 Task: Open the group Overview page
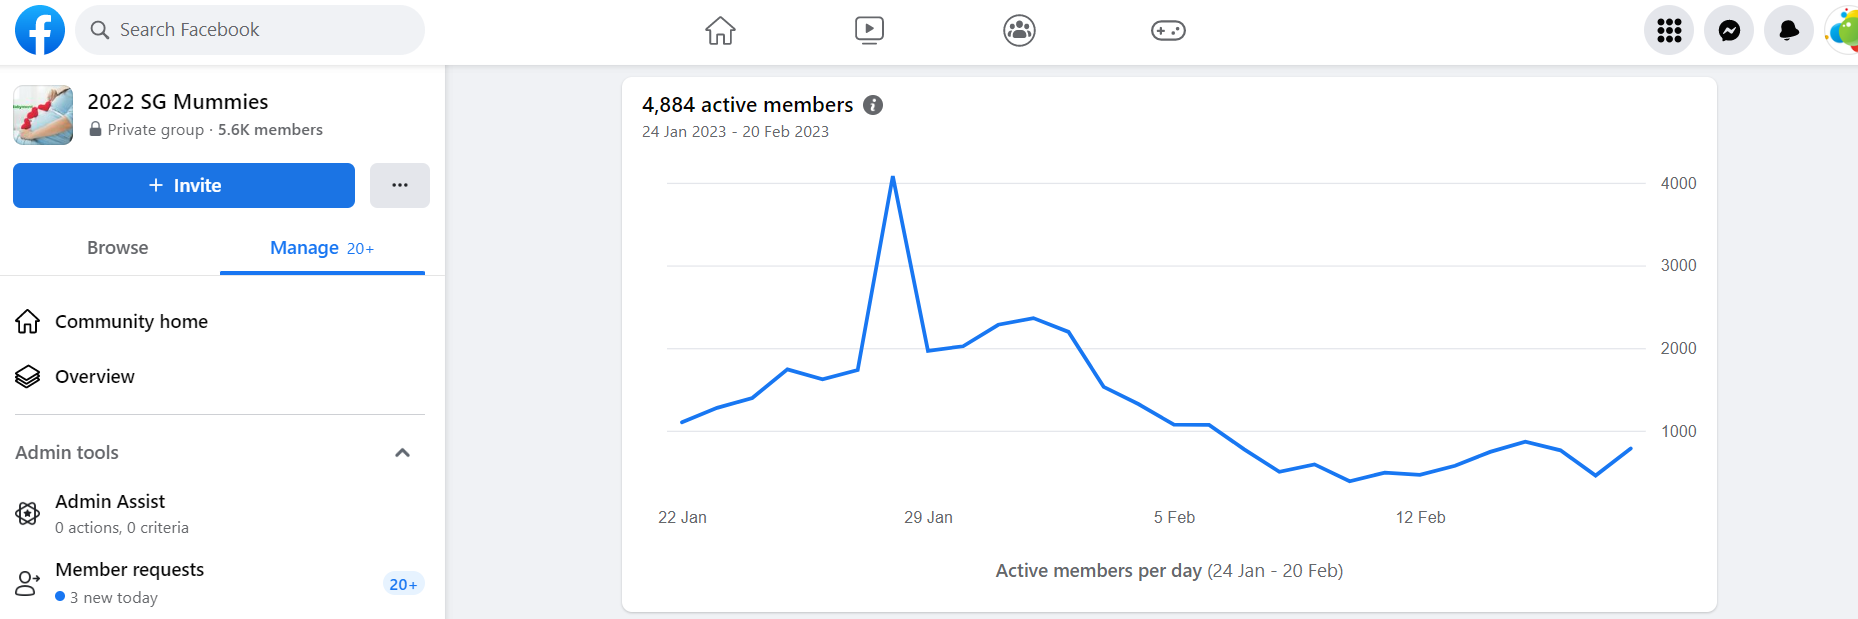click(94, 377)
